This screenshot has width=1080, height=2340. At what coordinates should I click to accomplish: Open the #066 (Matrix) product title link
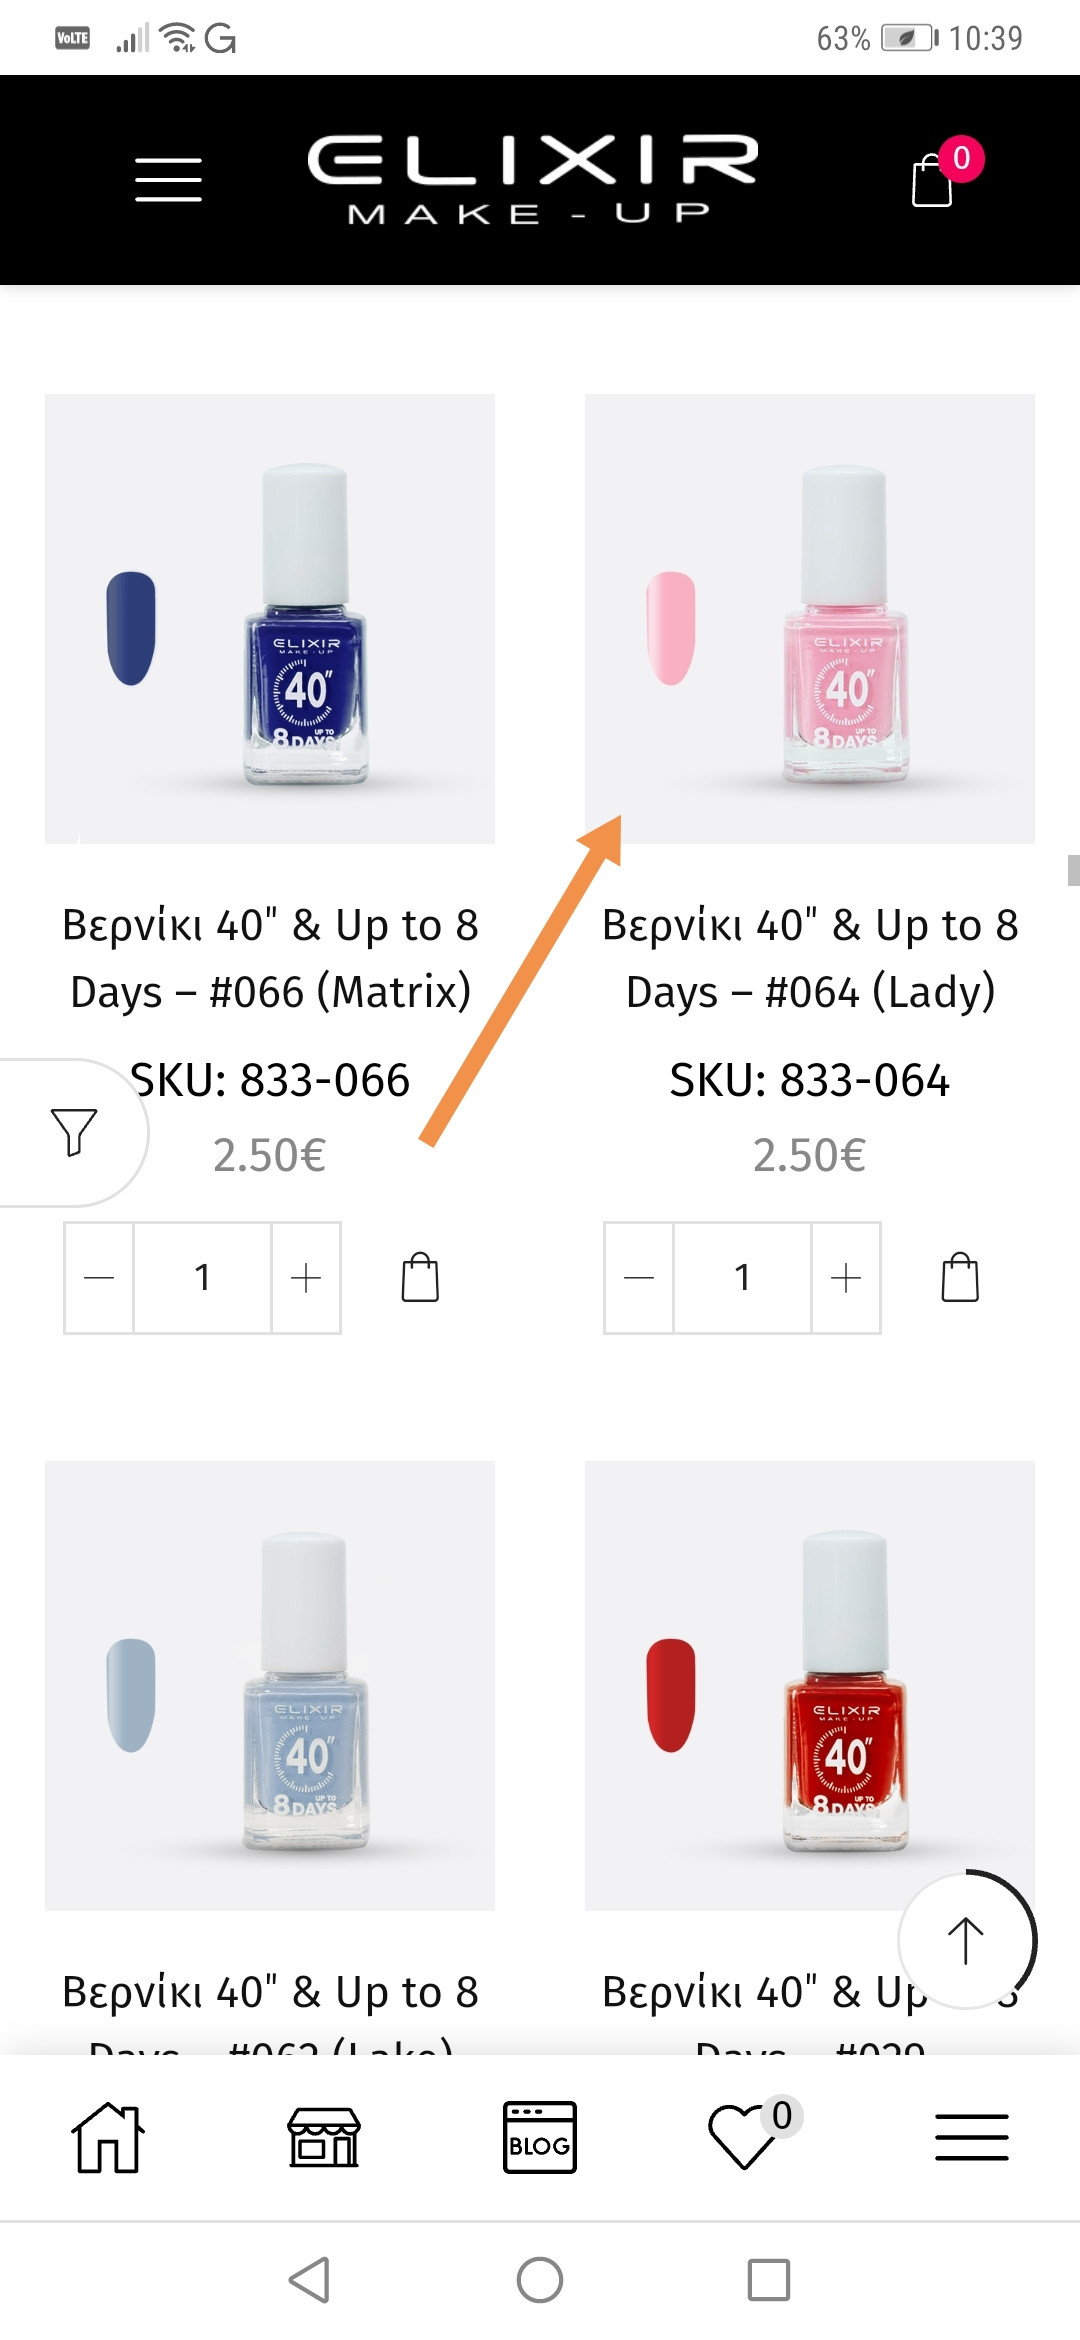click(x=270, y=958)
